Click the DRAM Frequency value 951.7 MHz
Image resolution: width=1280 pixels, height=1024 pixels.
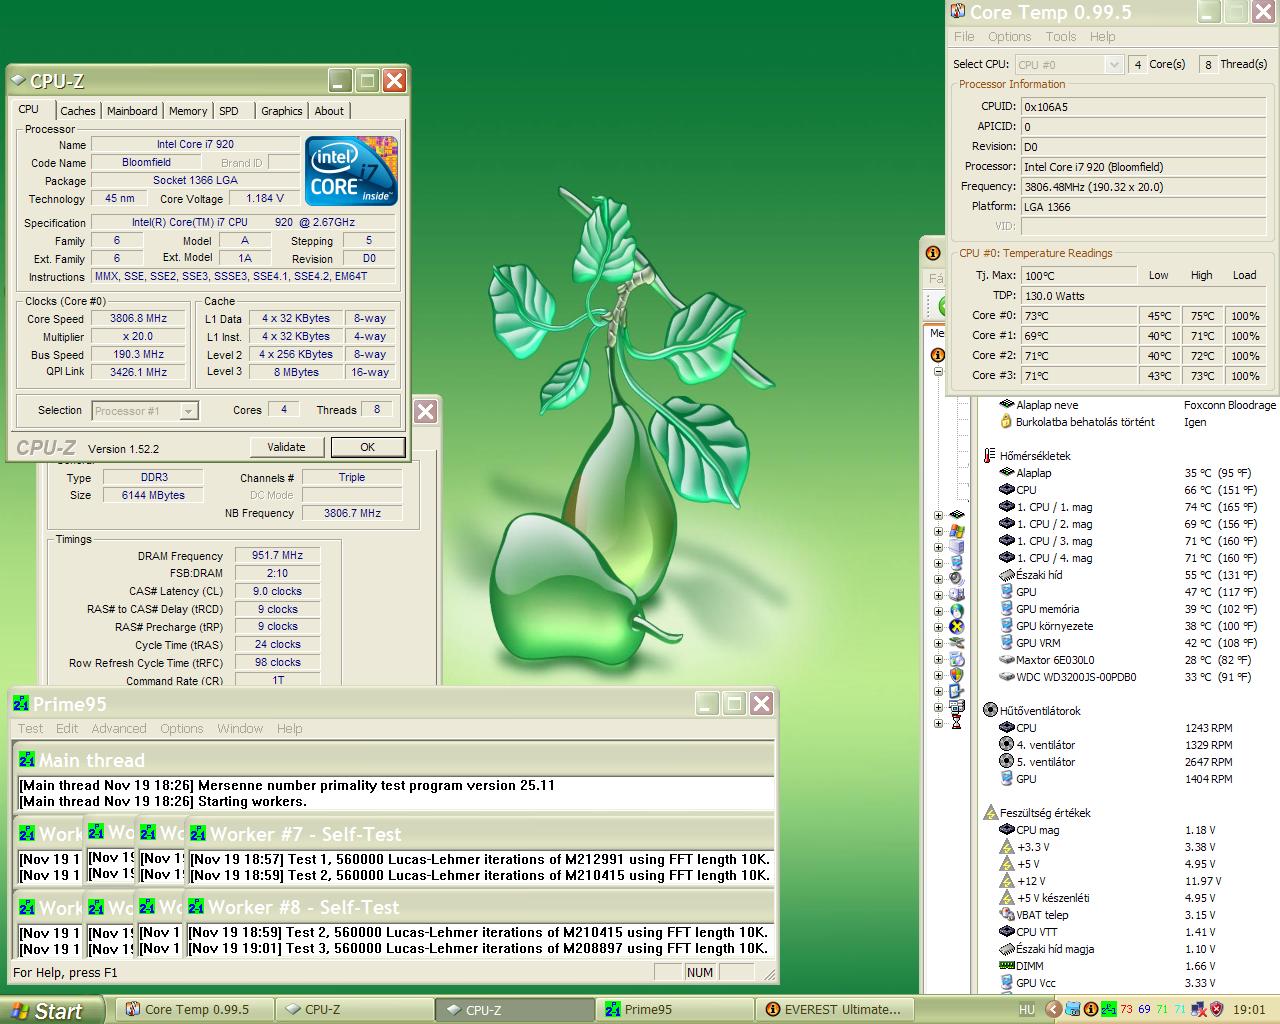(277, 555)
